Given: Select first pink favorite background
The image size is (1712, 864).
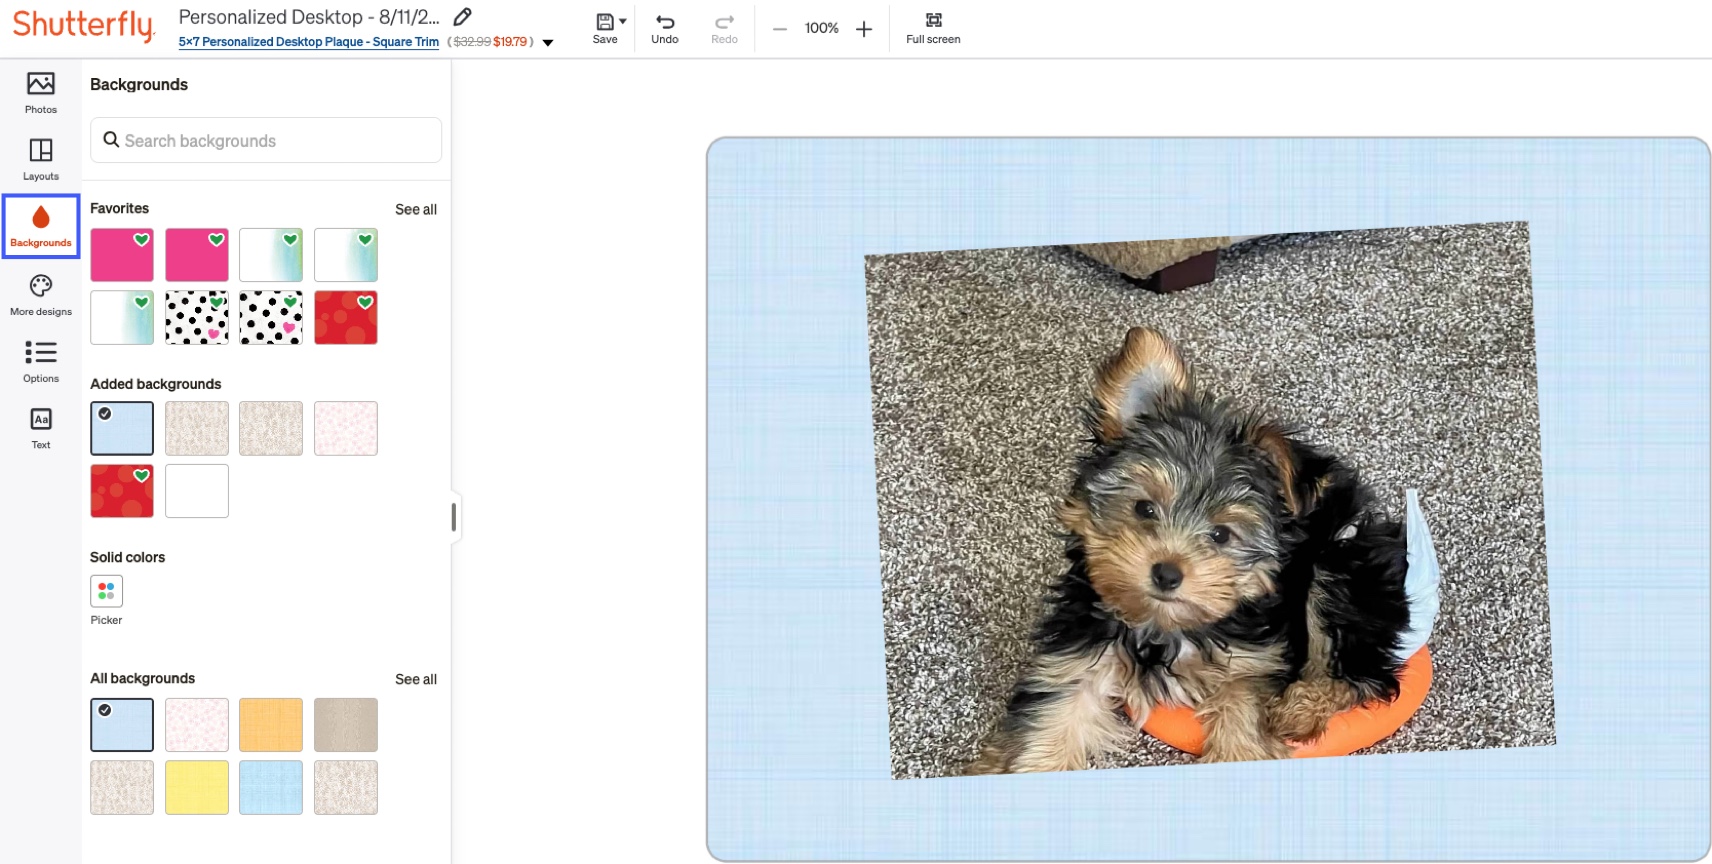Looking at the screenshot, I should coord(122,255).
